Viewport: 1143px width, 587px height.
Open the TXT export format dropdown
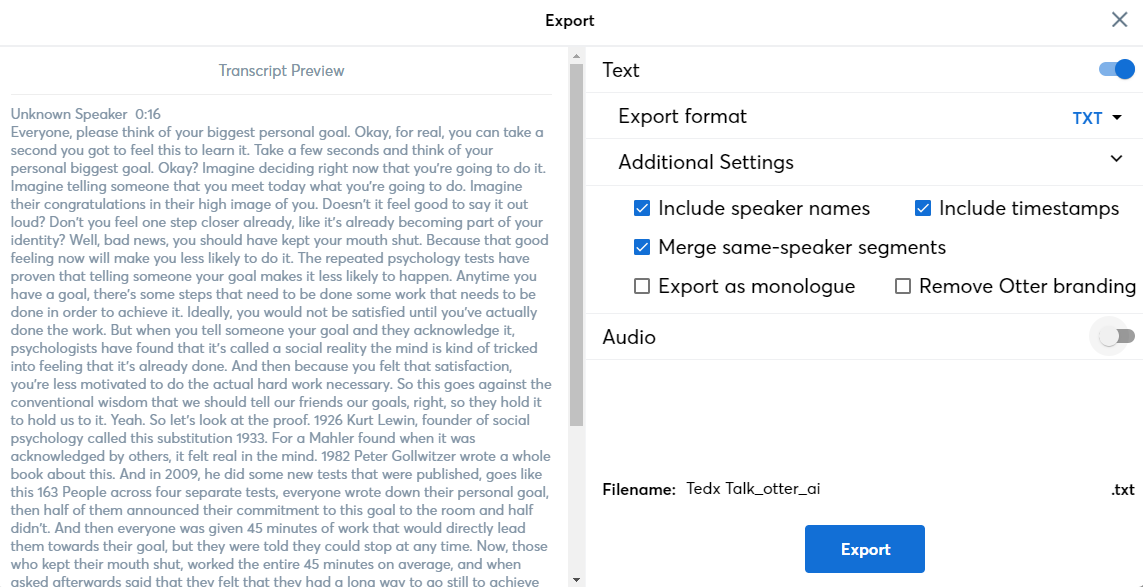(x=1097, y=118)
